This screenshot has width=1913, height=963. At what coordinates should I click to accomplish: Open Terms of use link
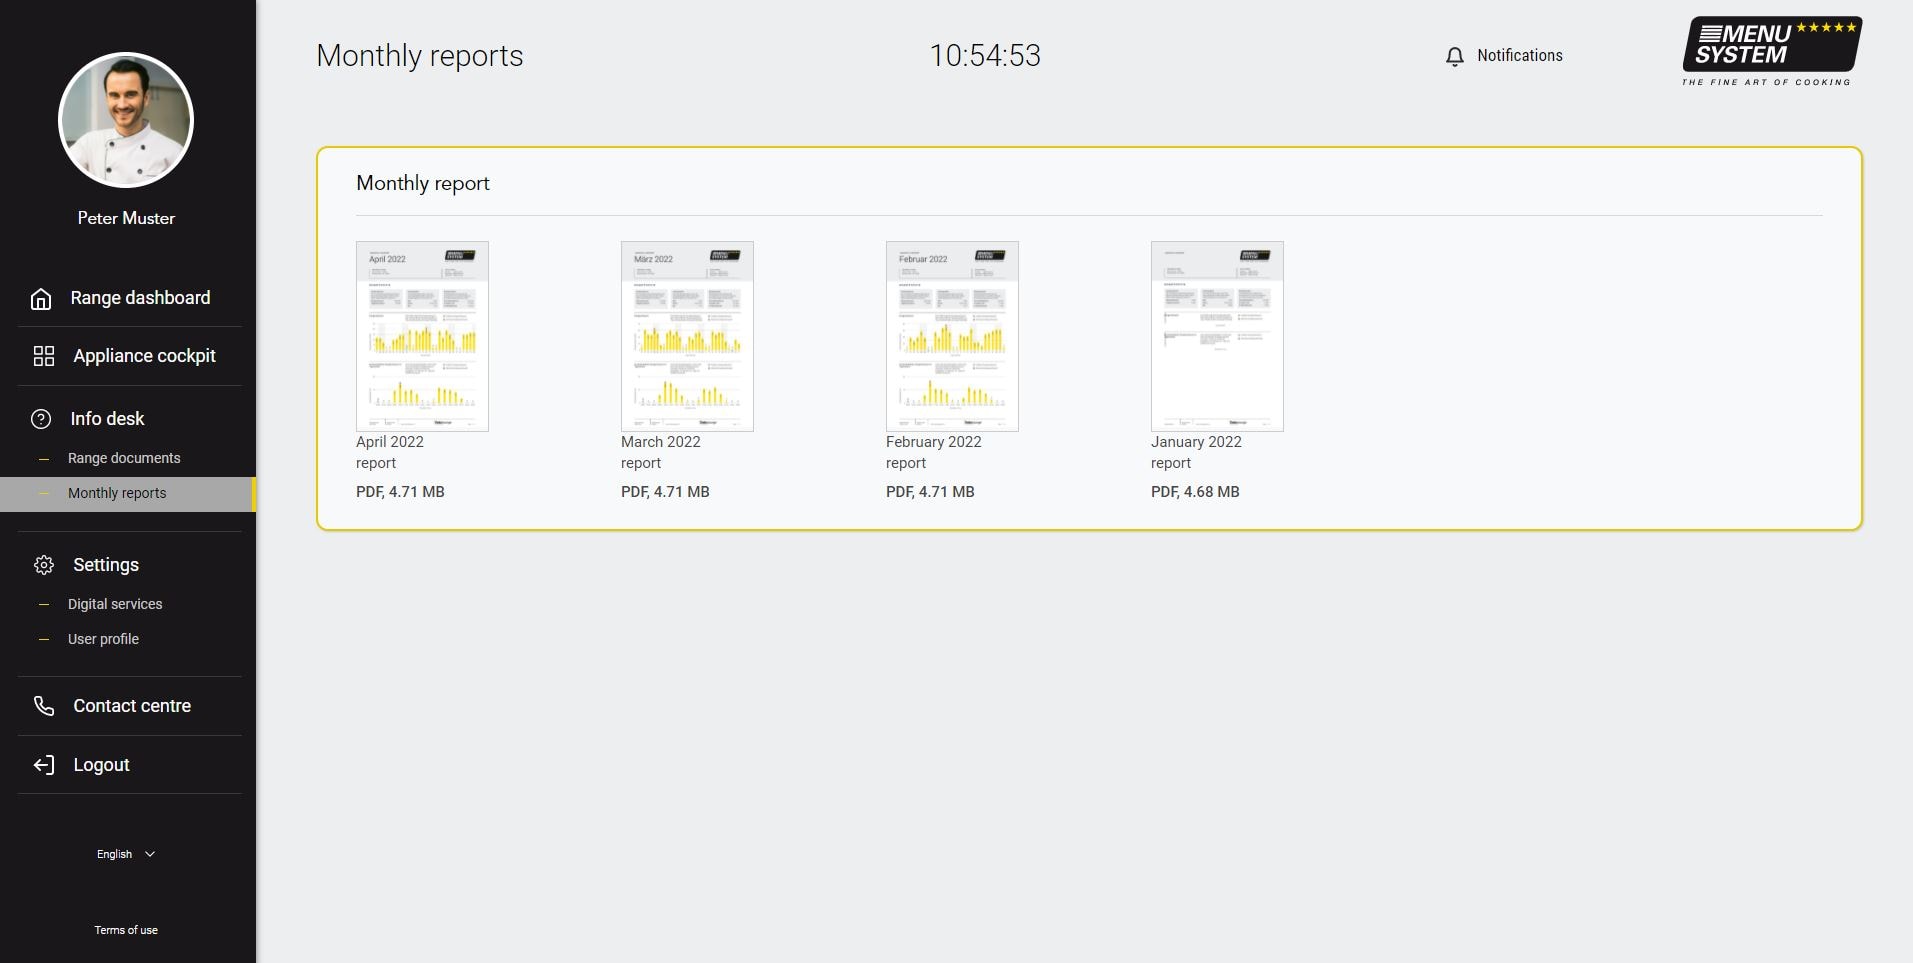point(126,930)
